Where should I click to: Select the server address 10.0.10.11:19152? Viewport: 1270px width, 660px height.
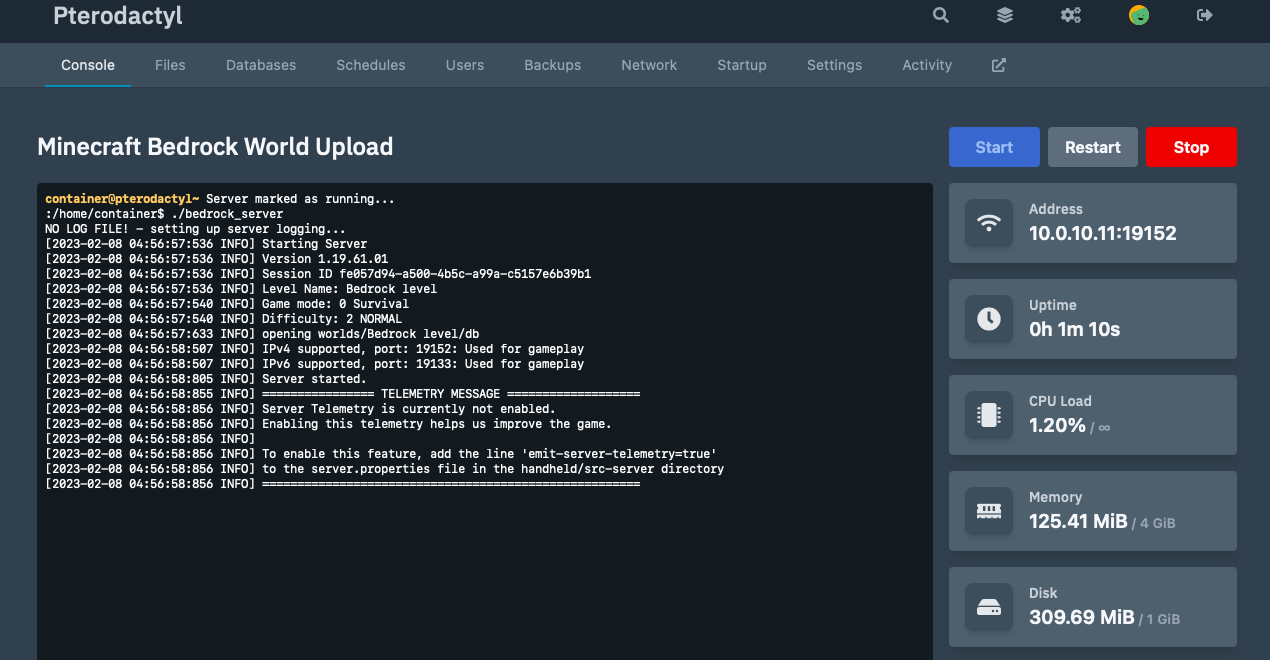coord(1098,233)
